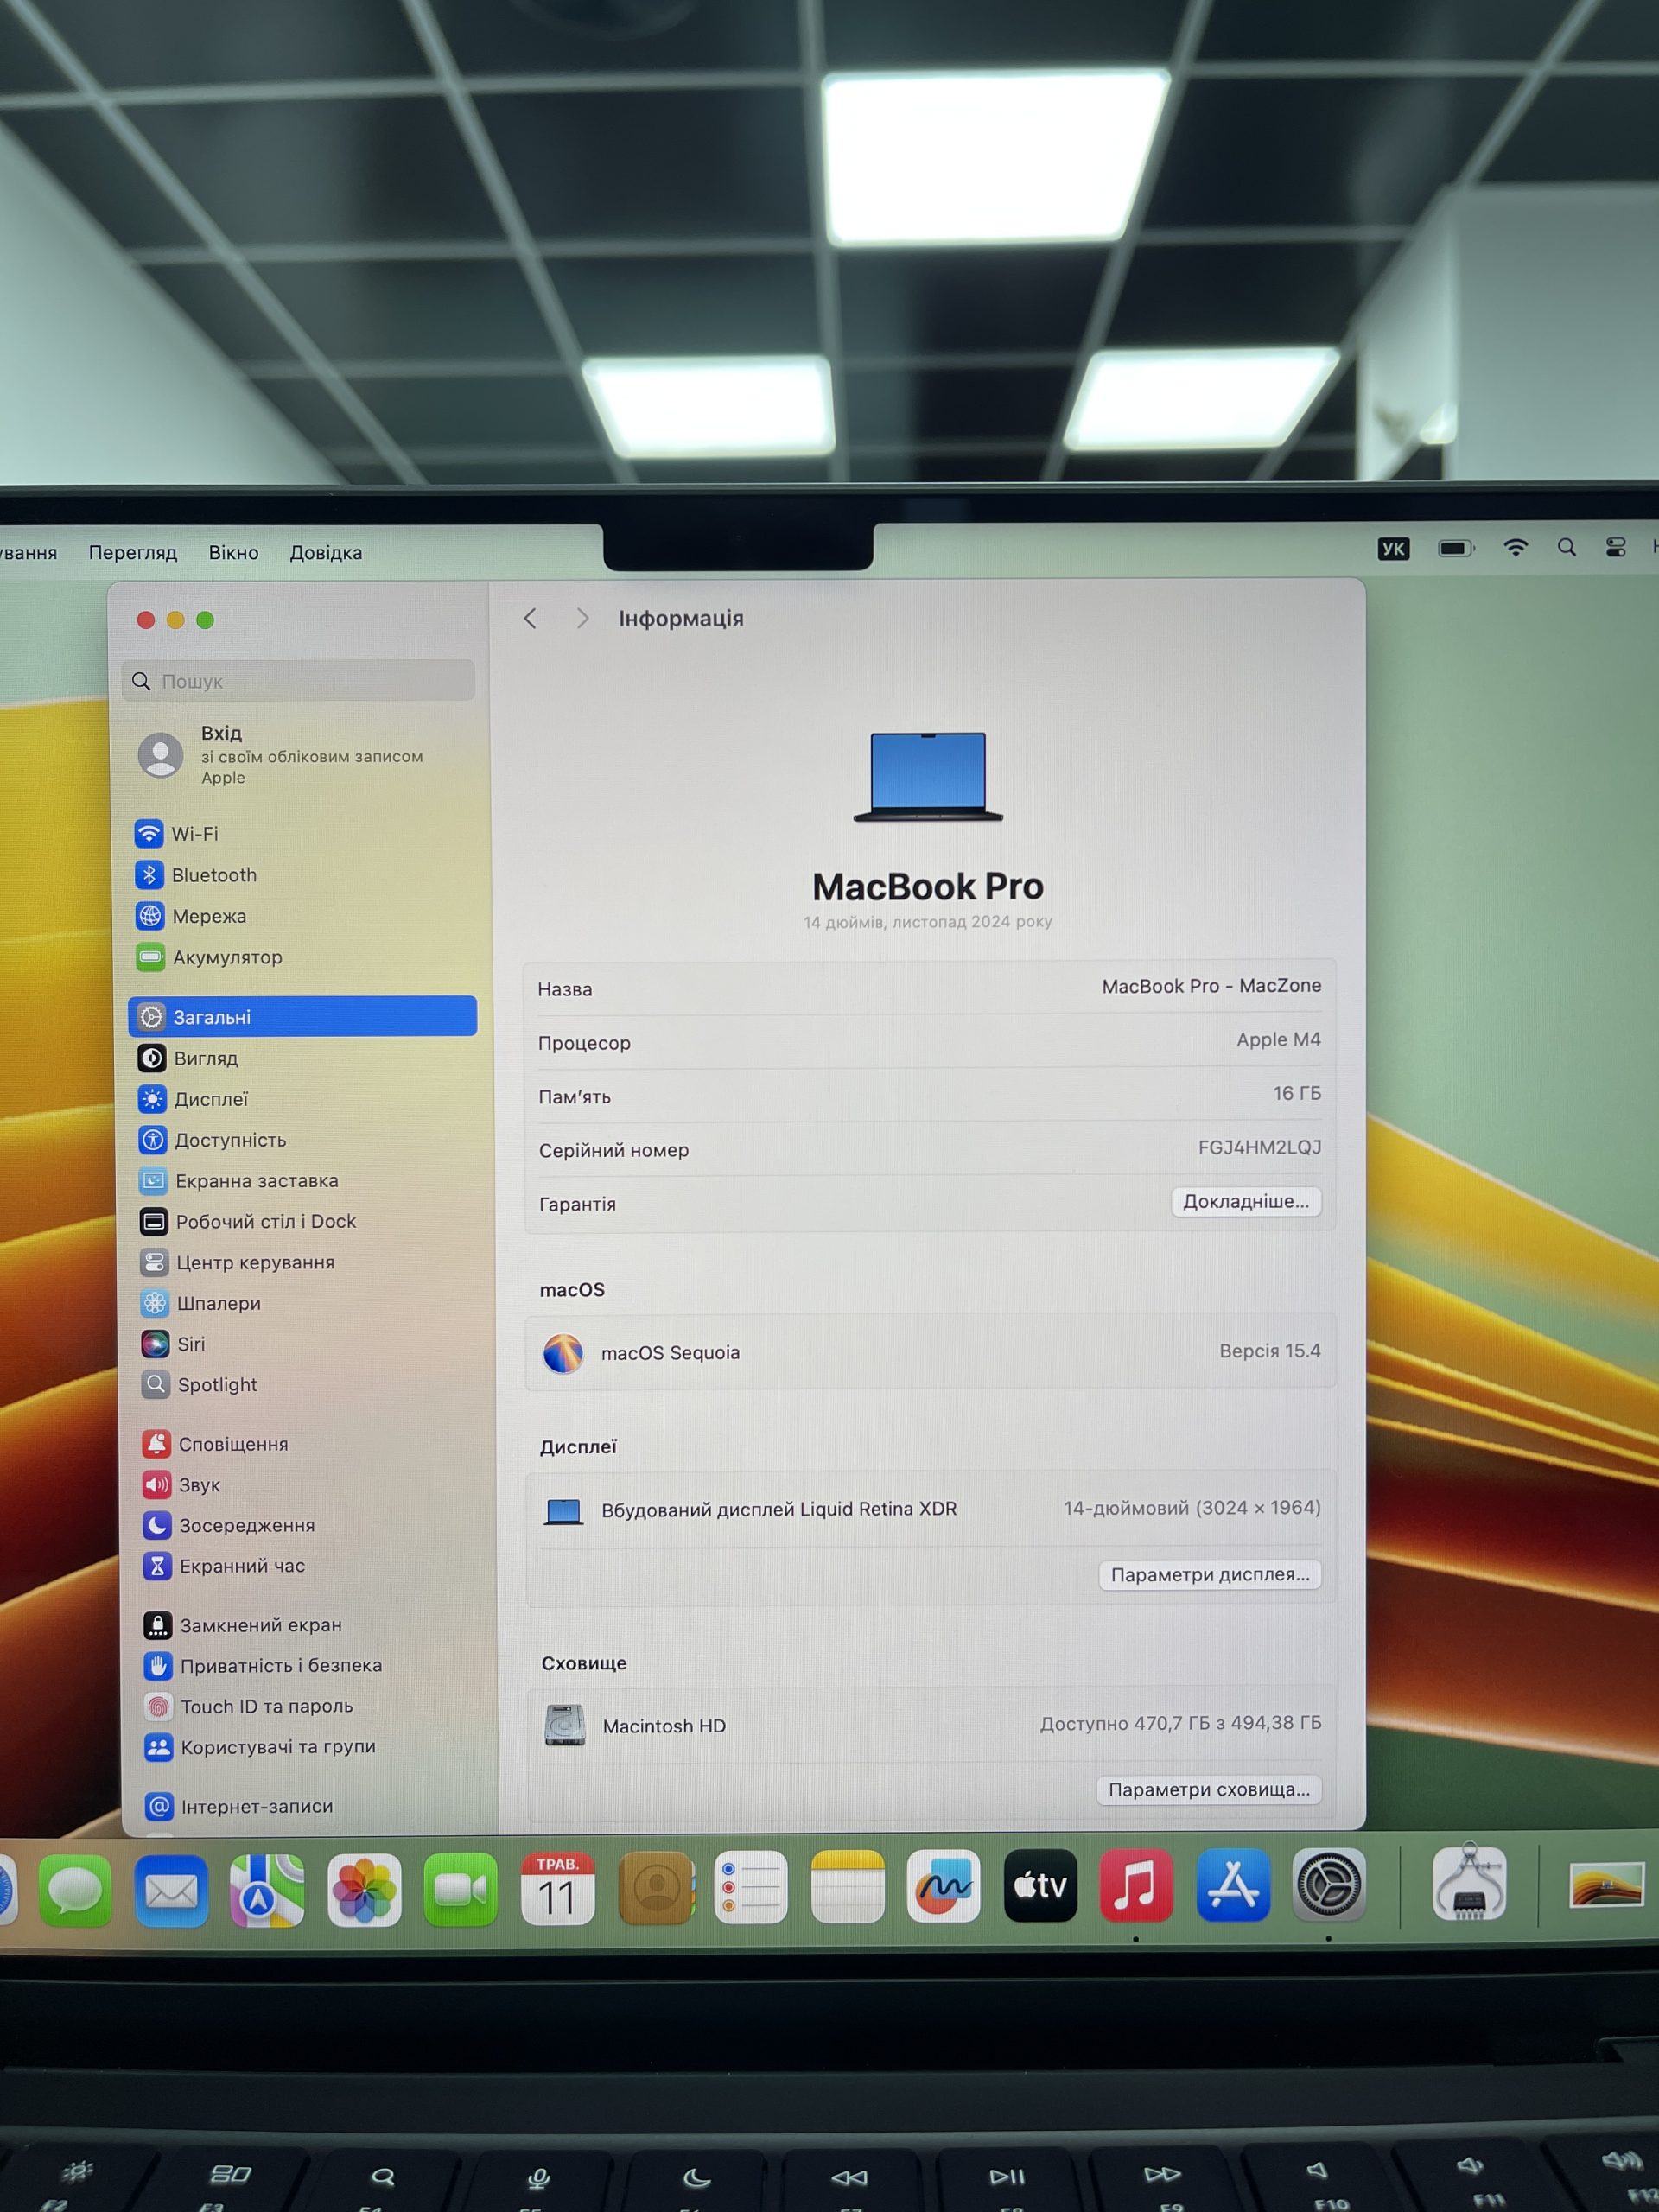
Task: Open Перегляд menu in menu bar
Action: 133,552
